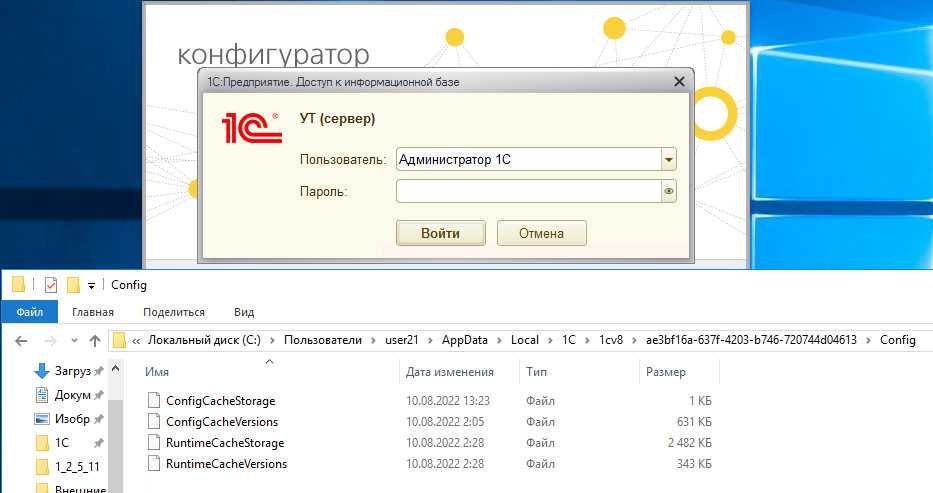Click AppData breadcrumb segment
The image size is (933, 493).
point(465,340)
